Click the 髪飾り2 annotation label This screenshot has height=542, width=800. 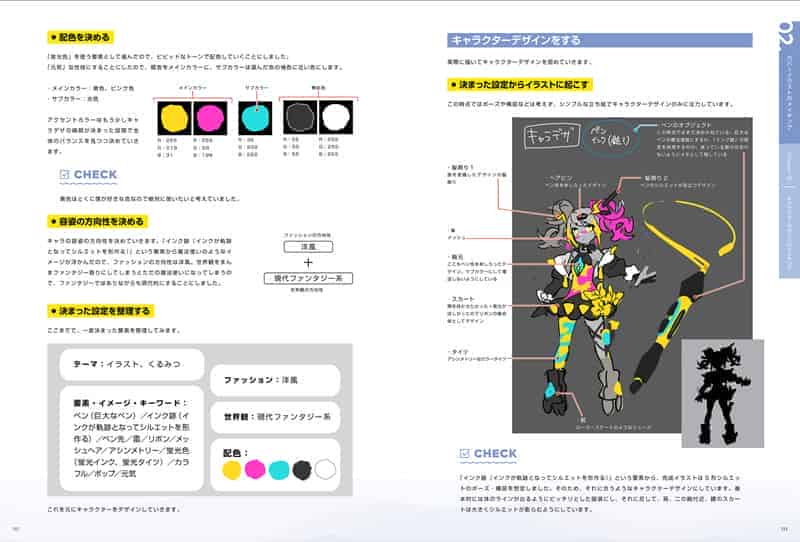656,178
